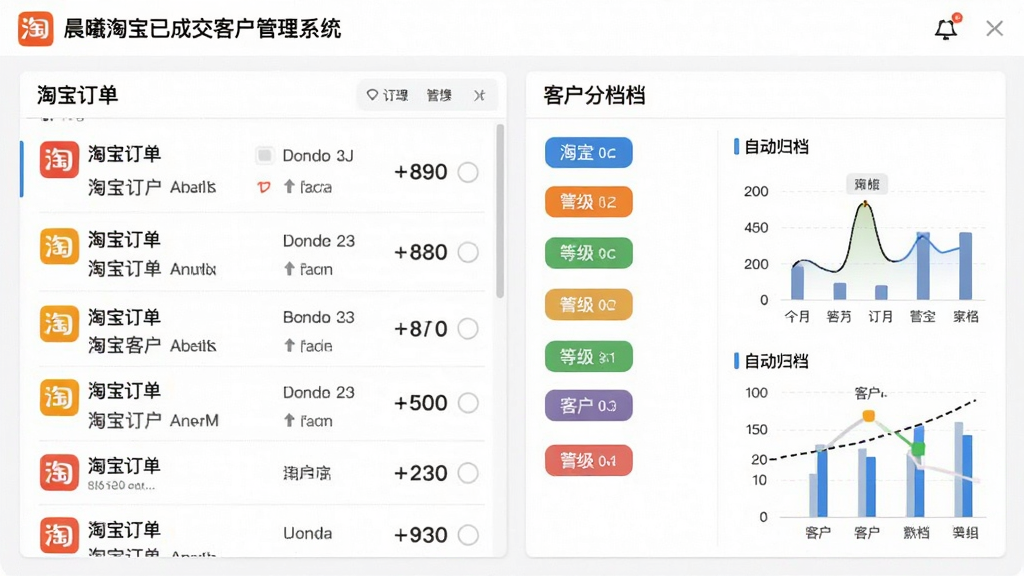Click the gray square icon beside Dondo 3J
This screenshot has width=1024, height=576.
tap(264, 155)
